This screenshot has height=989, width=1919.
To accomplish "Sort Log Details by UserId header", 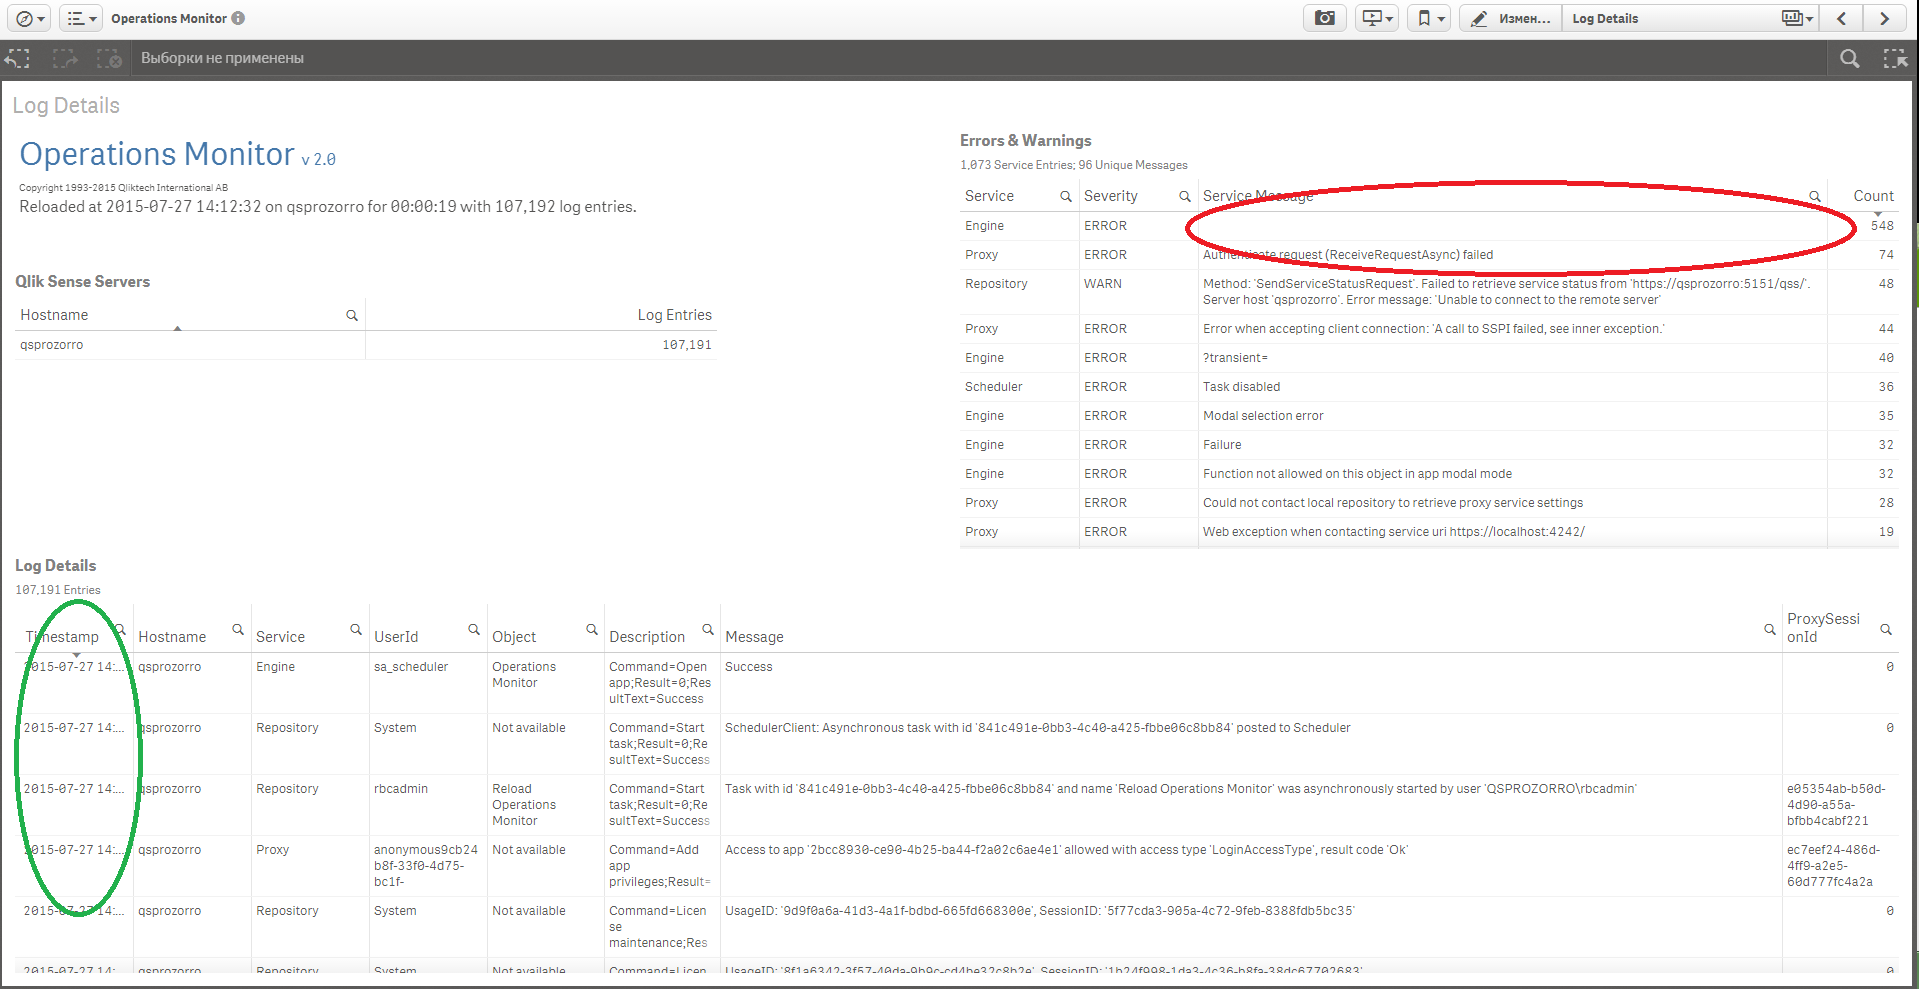I will tap(396, 637).
